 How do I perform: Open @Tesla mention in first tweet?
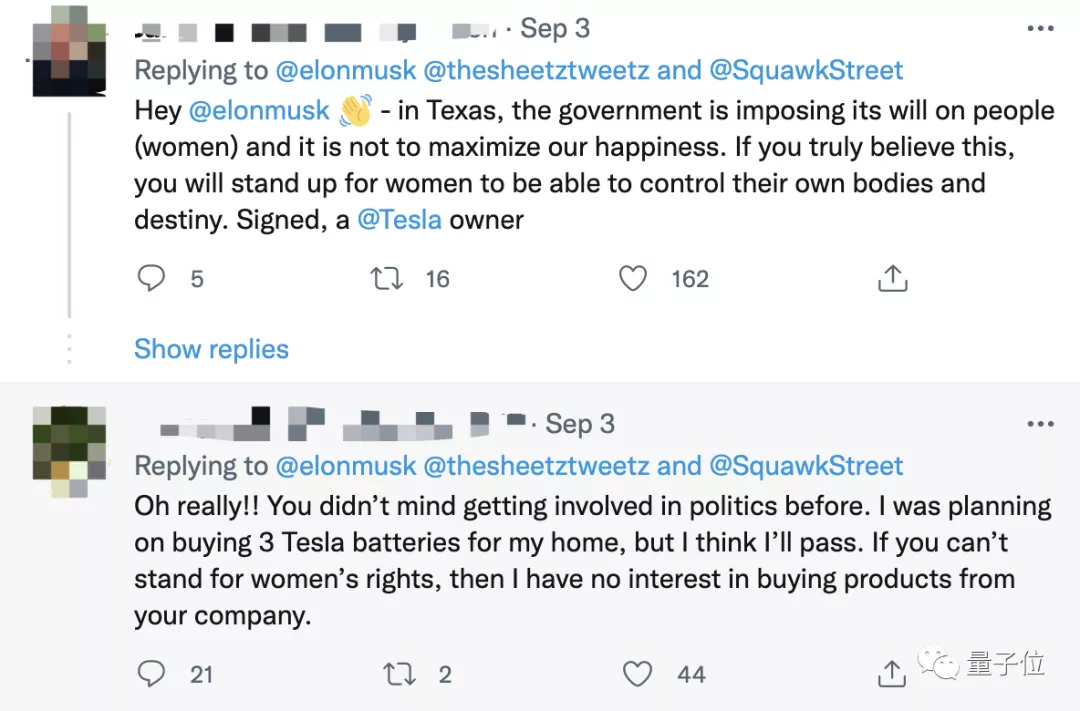[399, 220]
